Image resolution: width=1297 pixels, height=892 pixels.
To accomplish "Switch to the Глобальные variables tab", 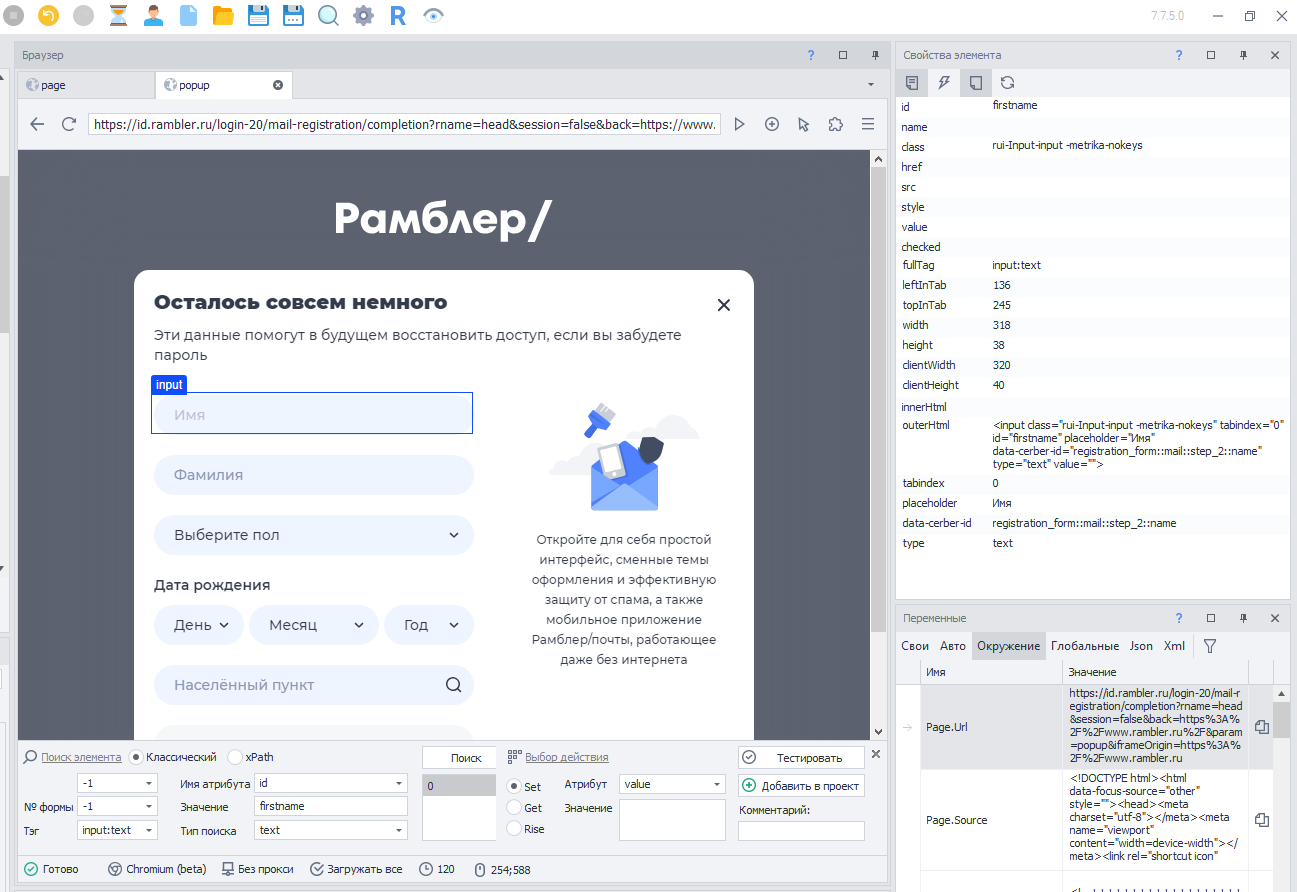I will [x=1085, y=646].
